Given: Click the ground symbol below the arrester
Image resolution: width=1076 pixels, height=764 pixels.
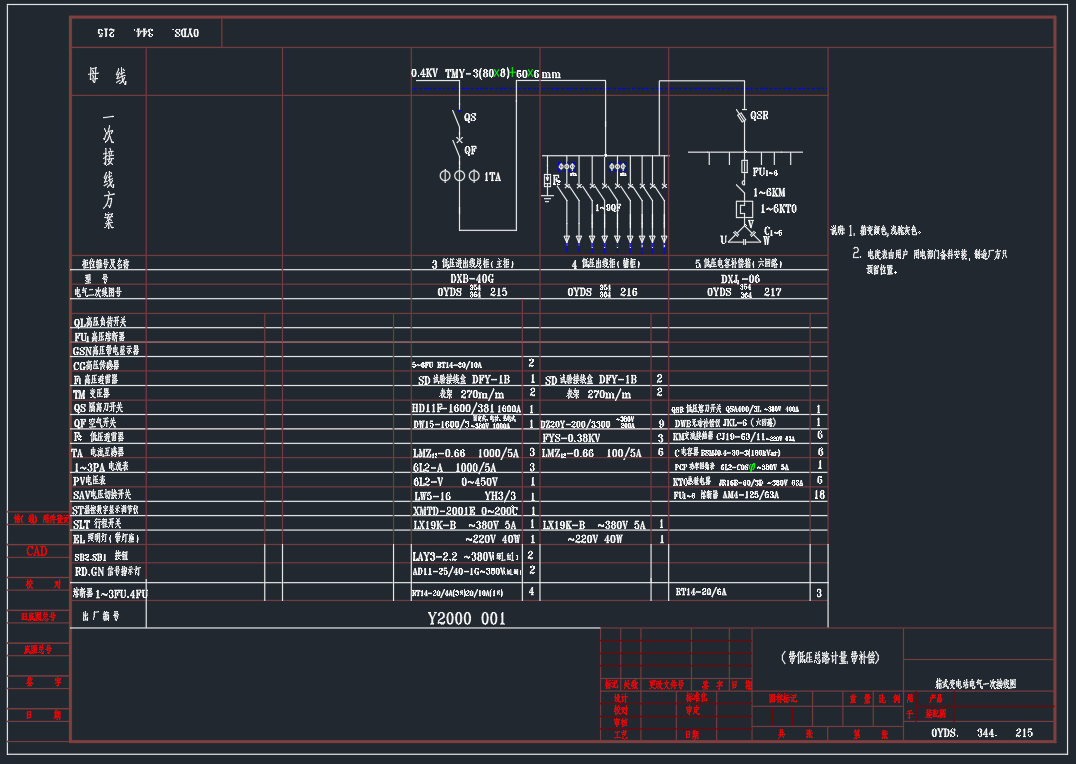Looking at the screenshot, I should [x=547, y=197].
